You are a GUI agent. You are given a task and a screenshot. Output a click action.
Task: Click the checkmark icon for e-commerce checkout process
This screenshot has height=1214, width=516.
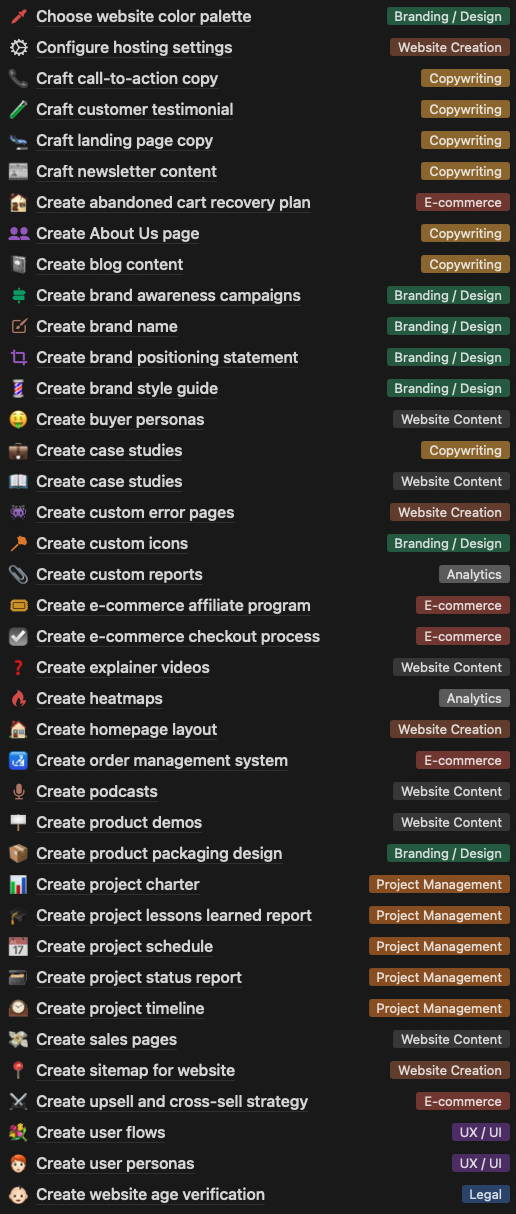(x=18, y=636)
